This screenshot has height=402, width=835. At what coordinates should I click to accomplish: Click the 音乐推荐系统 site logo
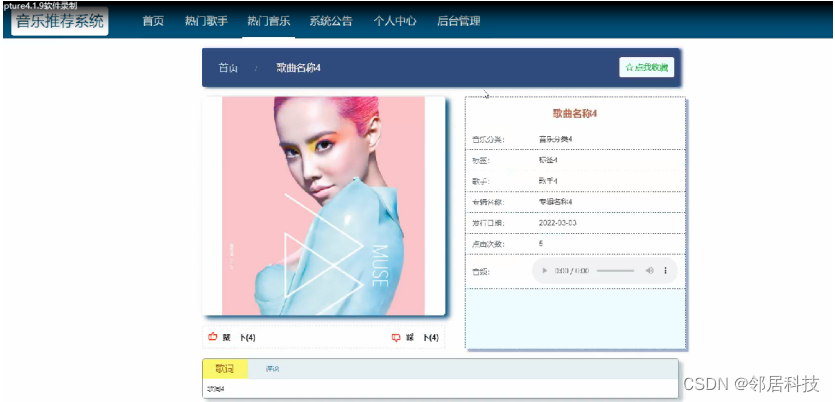pyautogui.click(x=60, y=21)
